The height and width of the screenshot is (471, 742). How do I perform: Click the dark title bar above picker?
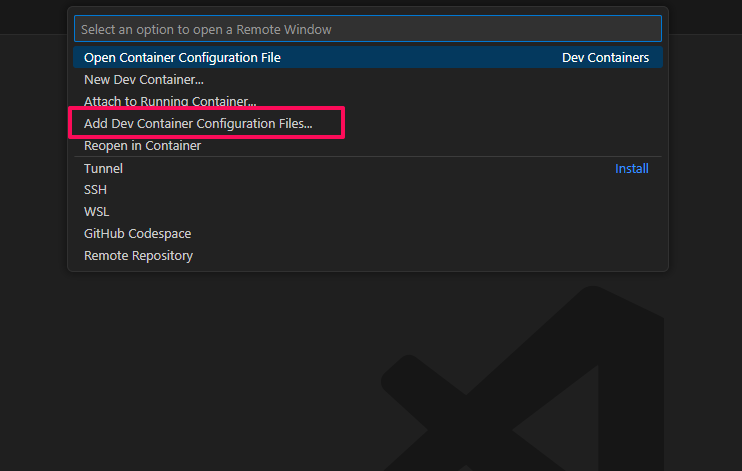tap(33, 17)
